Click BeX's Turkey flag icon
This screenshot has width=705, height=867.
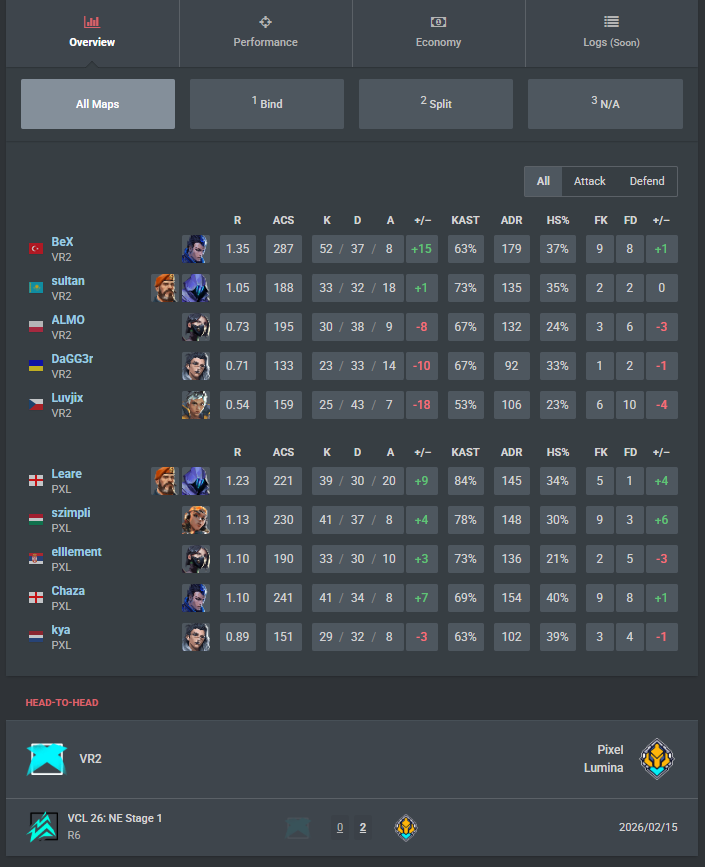click(36, 249)
